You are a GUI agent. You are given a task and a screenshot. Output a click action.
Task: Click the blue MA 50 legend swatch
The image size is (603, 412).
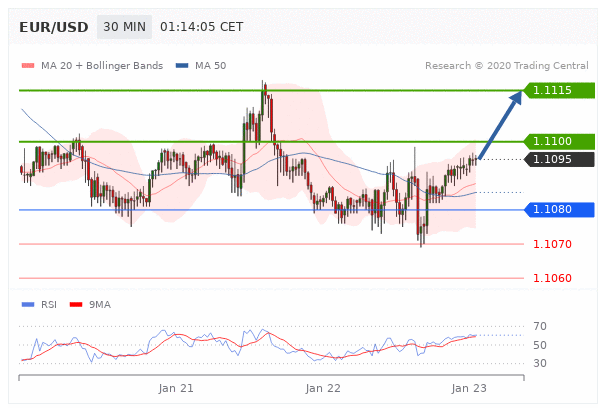[182, 66]
